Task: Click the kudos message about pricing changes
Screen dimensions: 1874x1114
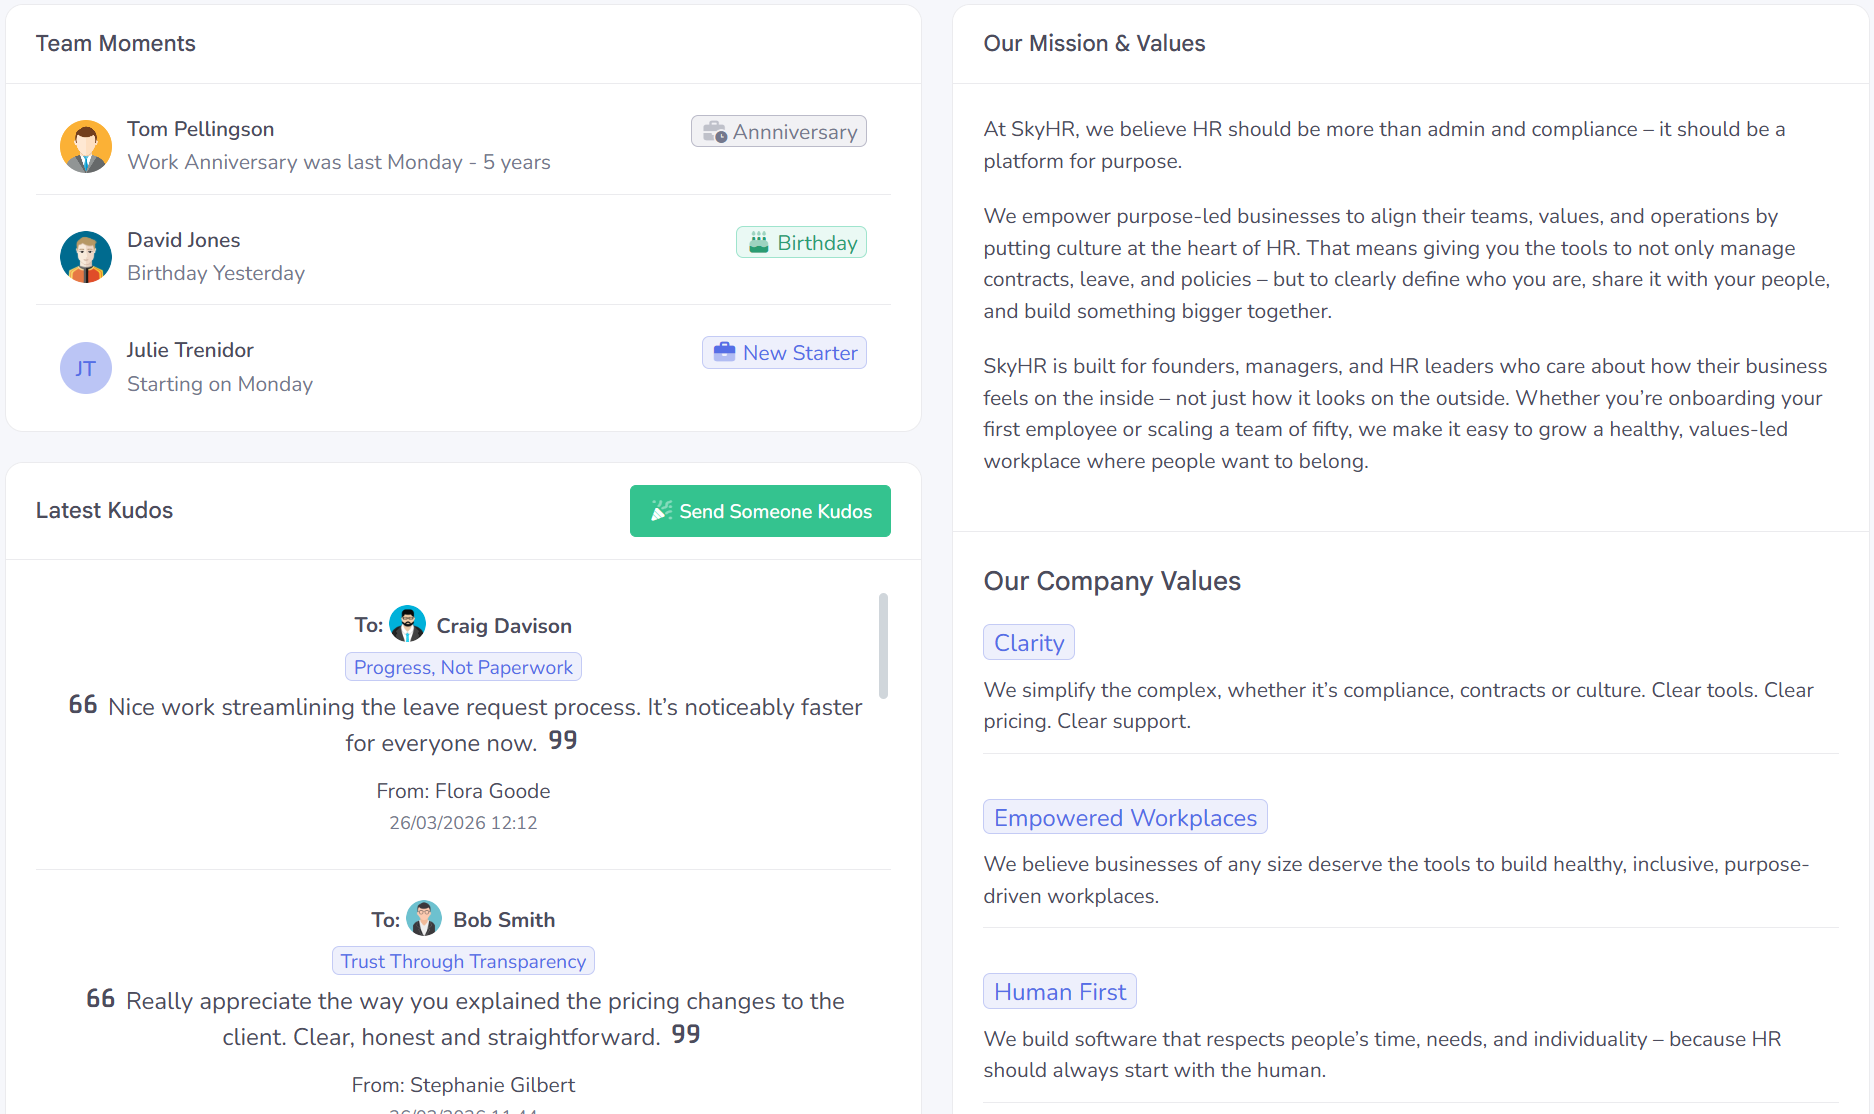Action: click(x=465, y=1018)
